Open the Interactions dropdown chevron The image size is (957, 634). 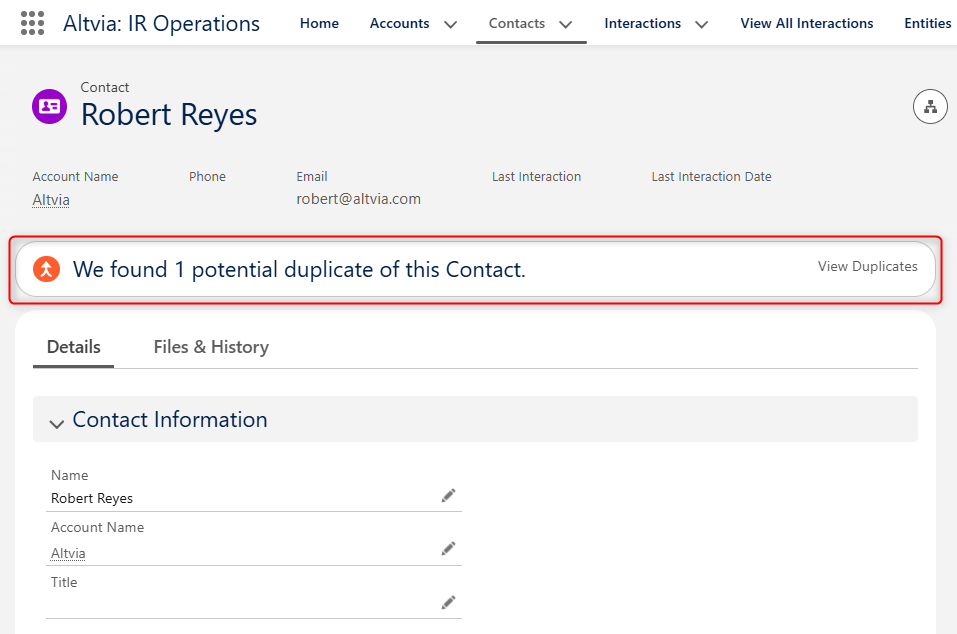(702, 24)
